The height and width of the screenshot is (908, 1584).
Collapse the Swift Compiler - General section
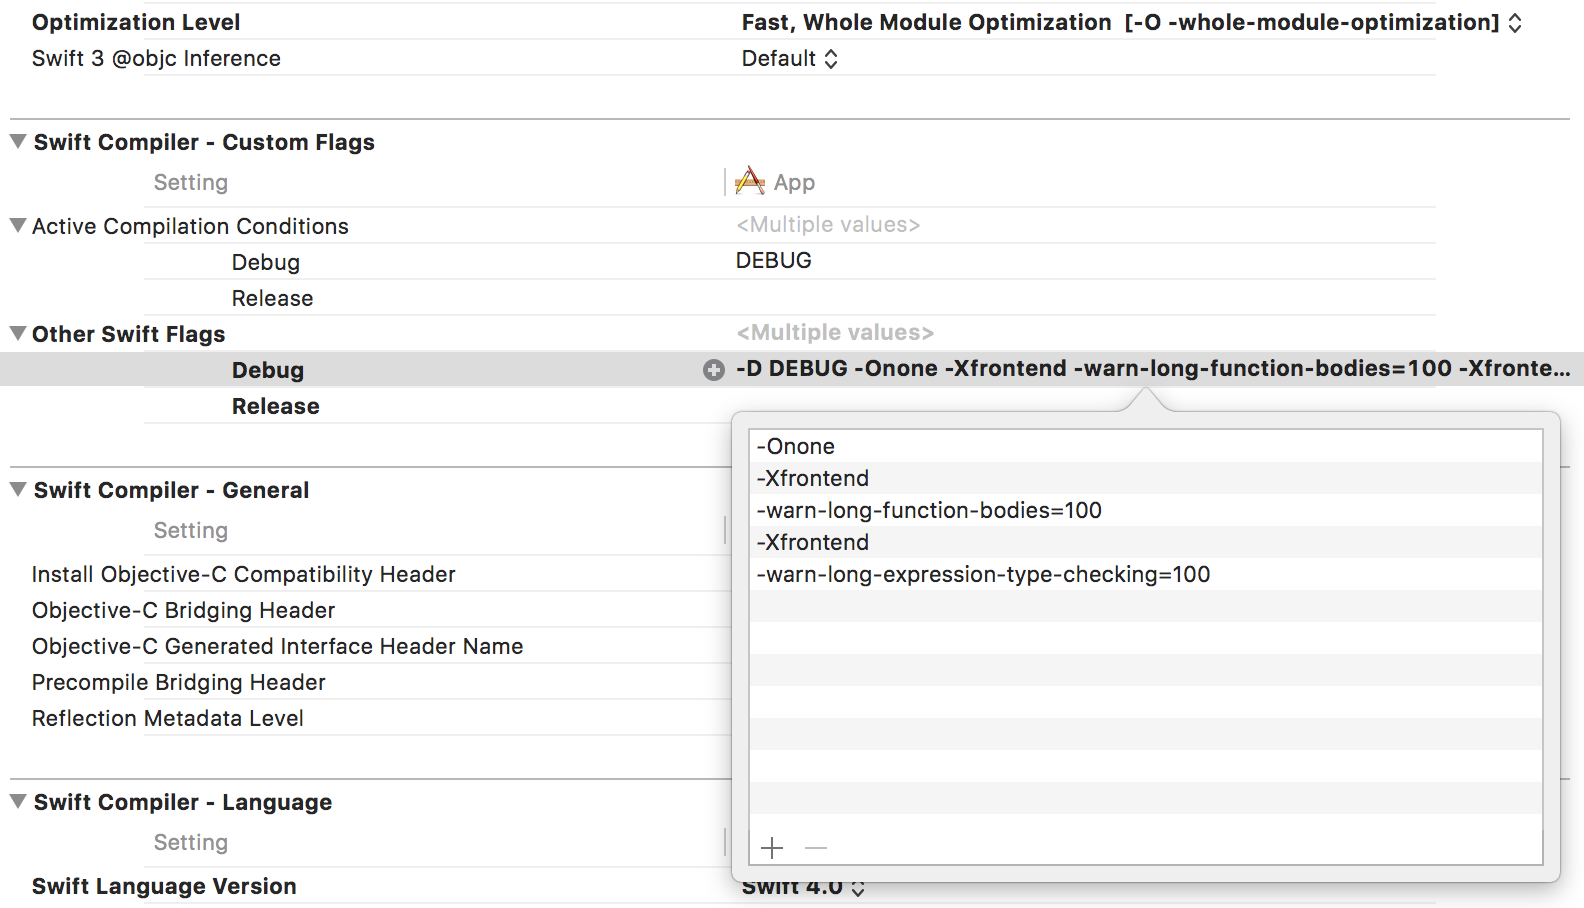[x=18, y=490]
